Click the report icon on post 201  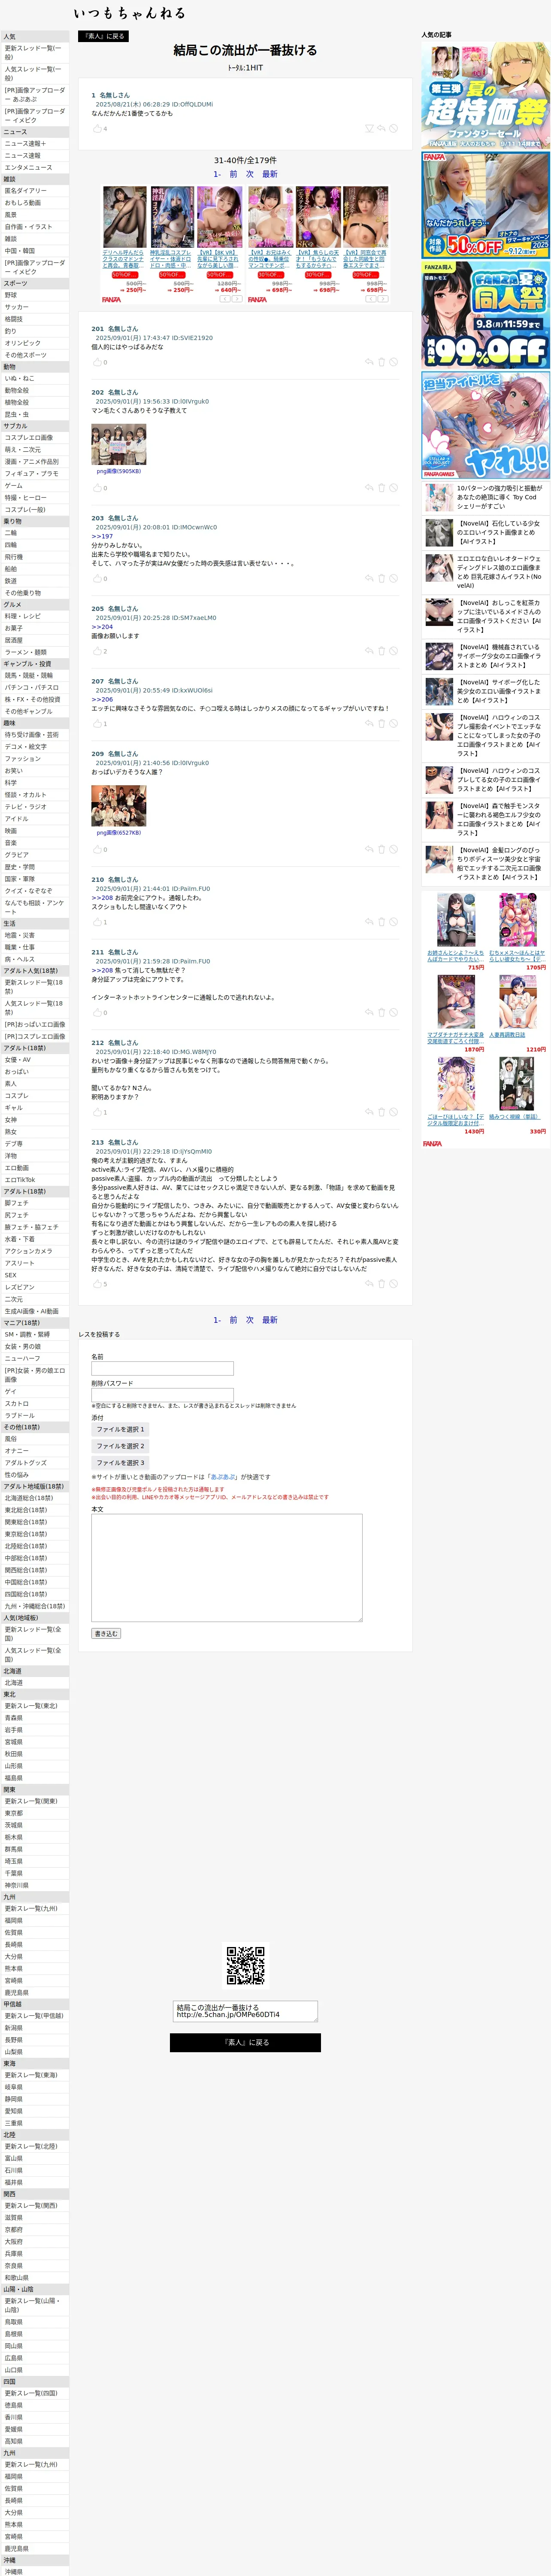tap(393, 362)
